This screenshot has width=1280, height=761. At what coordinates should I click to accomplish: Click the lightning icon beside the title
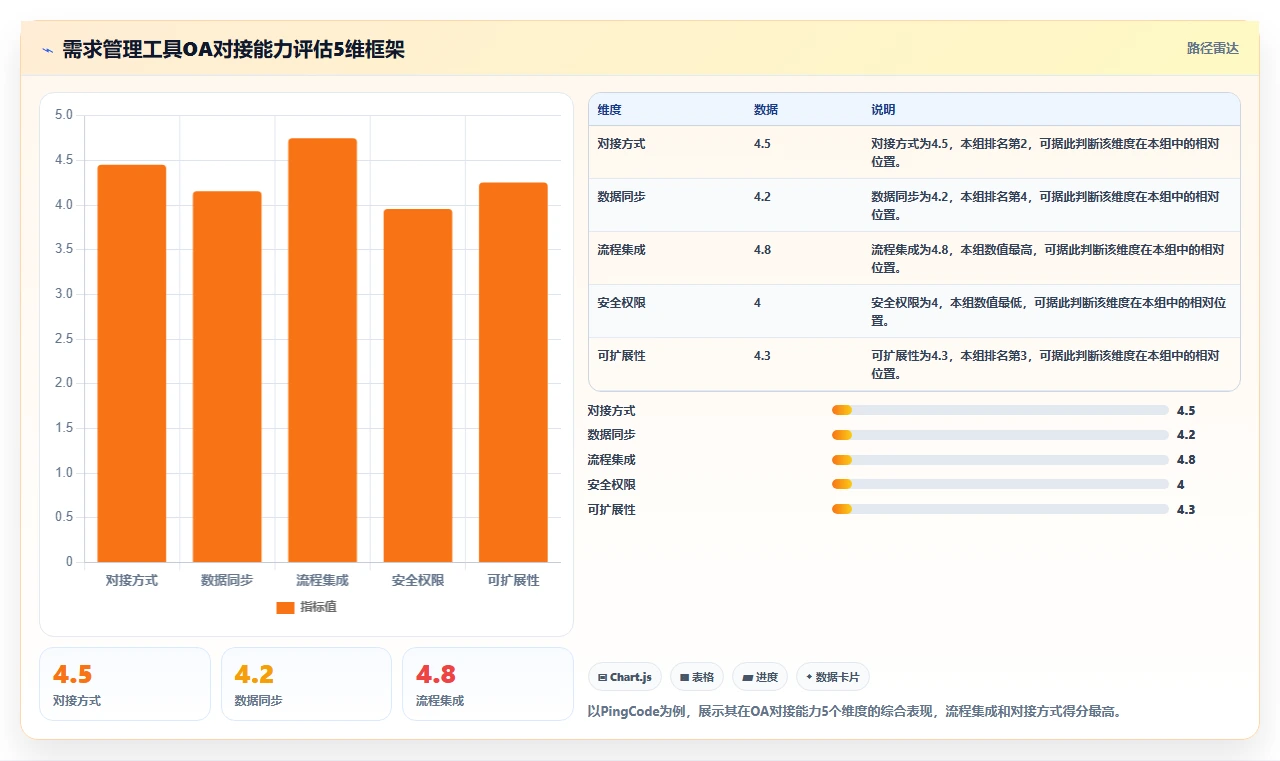(x=47, y=49)
